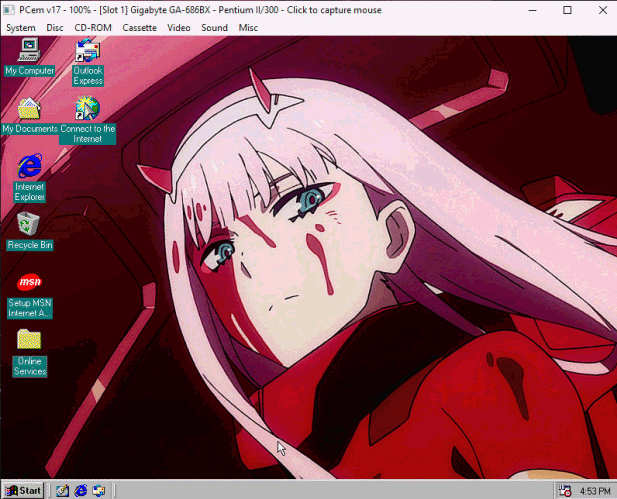Image resolution: width=617 pixels, height=499 pixels.
Task: Open the Video menu
Action: pos(179,28)
